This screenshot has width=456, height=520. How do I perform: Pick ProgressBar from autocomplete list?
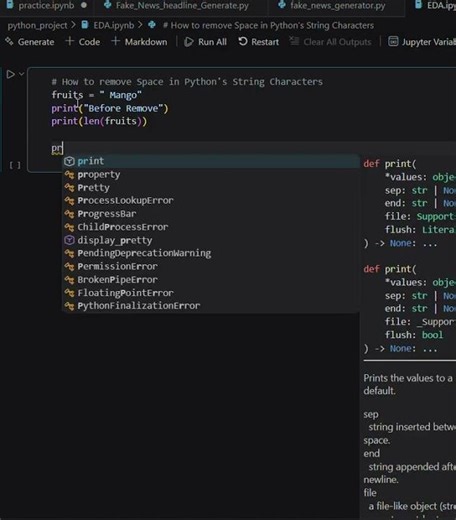(x=211, y=214)
